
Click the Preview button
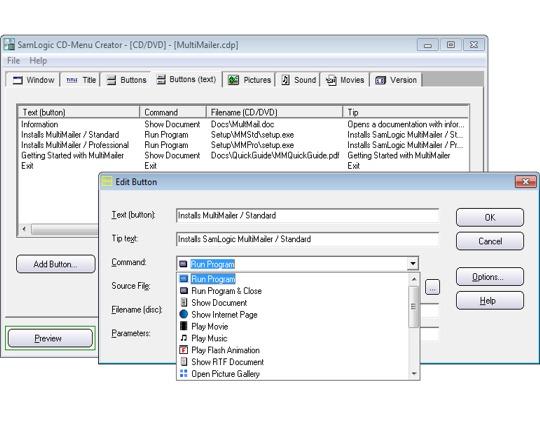tap(50, 338)
